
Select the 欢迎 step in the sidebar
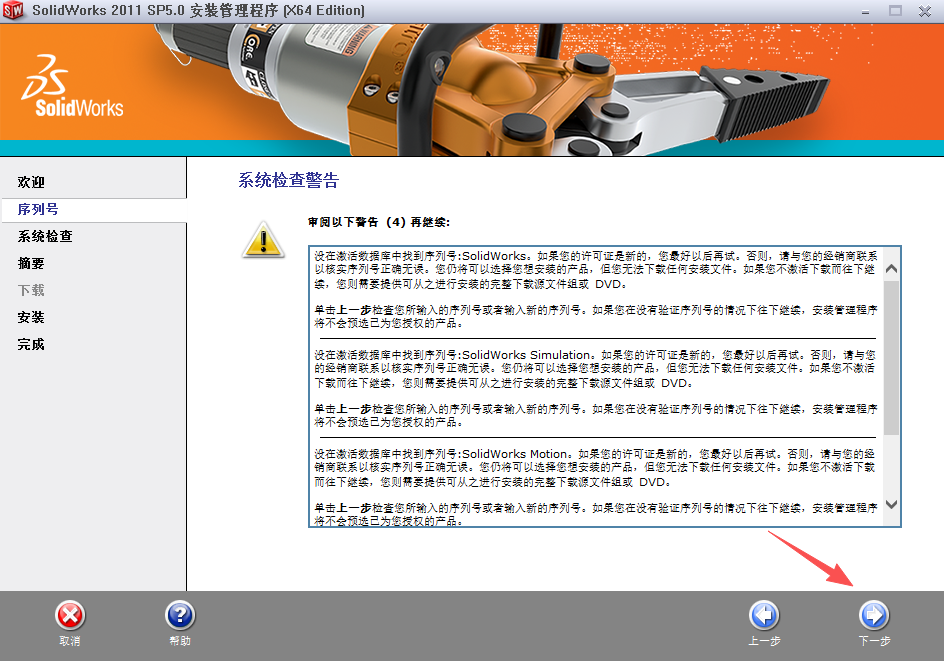tap(31, 183)
